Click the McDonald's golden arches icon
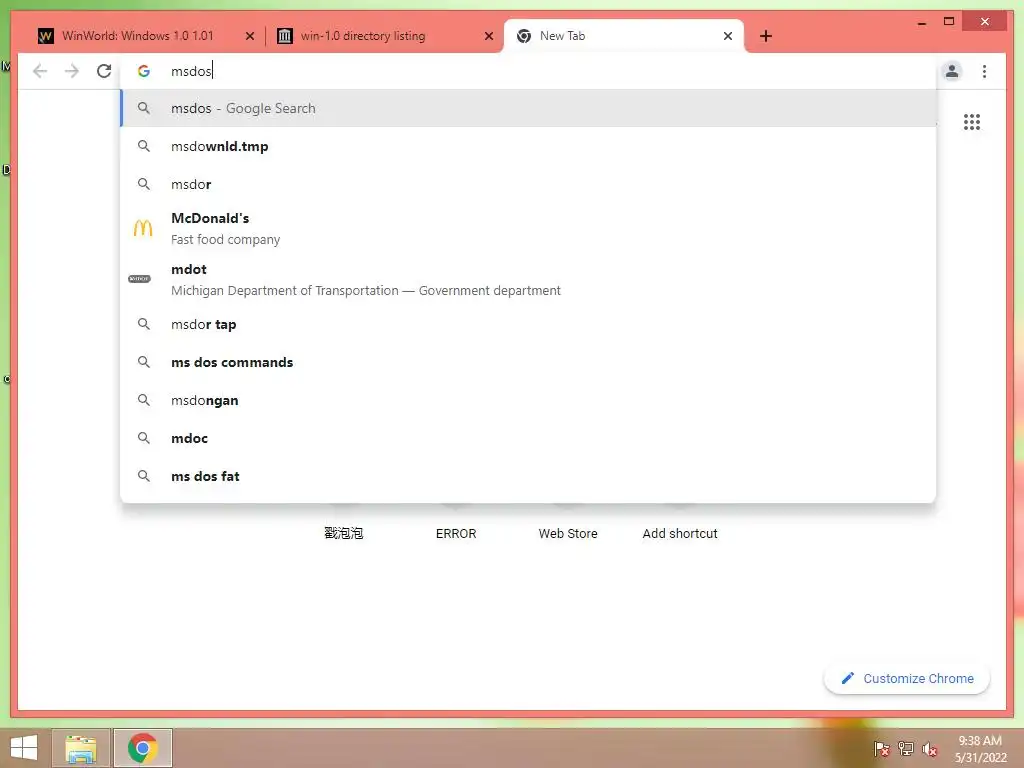Viewport: 1024px width, 768px height. [x=143, y=228]
